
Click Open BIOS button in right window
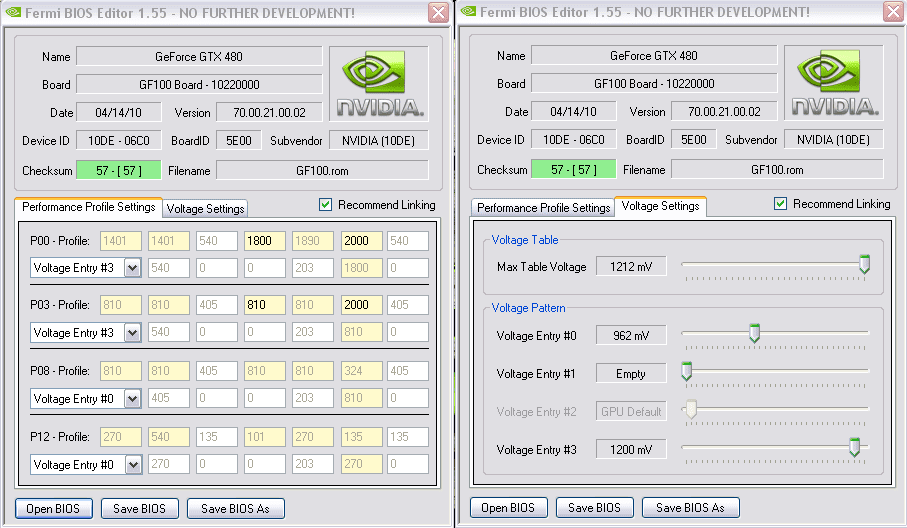tap(508, 507)
